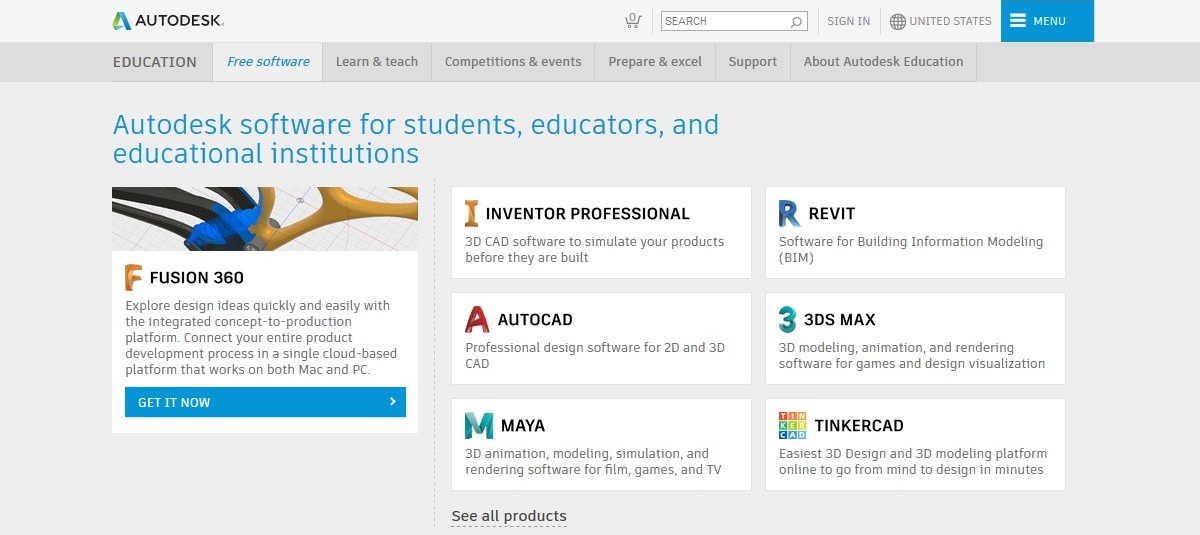Open the Support tab
This screenshot has width=1200, height=535.
(753, 62)
